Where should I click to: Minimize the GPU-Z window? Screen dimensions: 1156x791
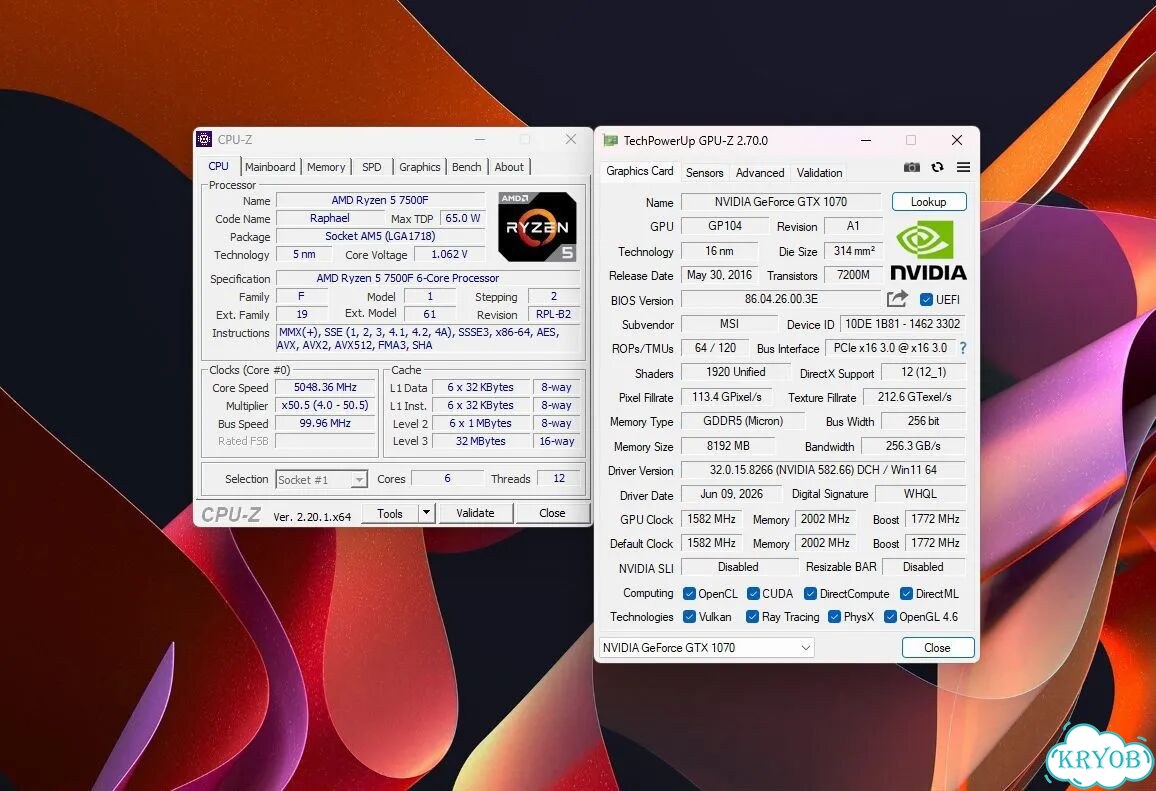(866, 140)
